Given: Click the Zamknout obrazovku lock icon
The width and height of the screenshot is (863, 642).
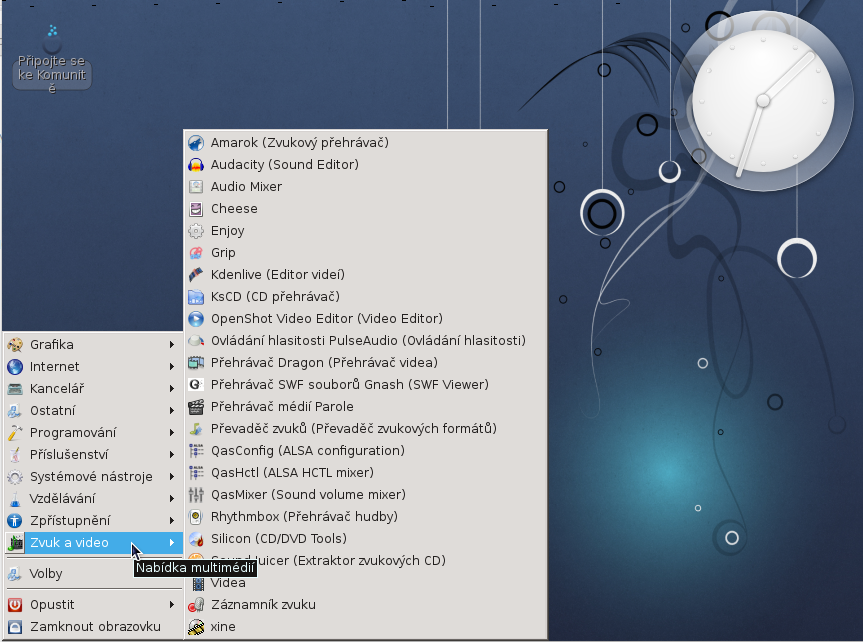Looking at the screenshot, I should (15, 627).
